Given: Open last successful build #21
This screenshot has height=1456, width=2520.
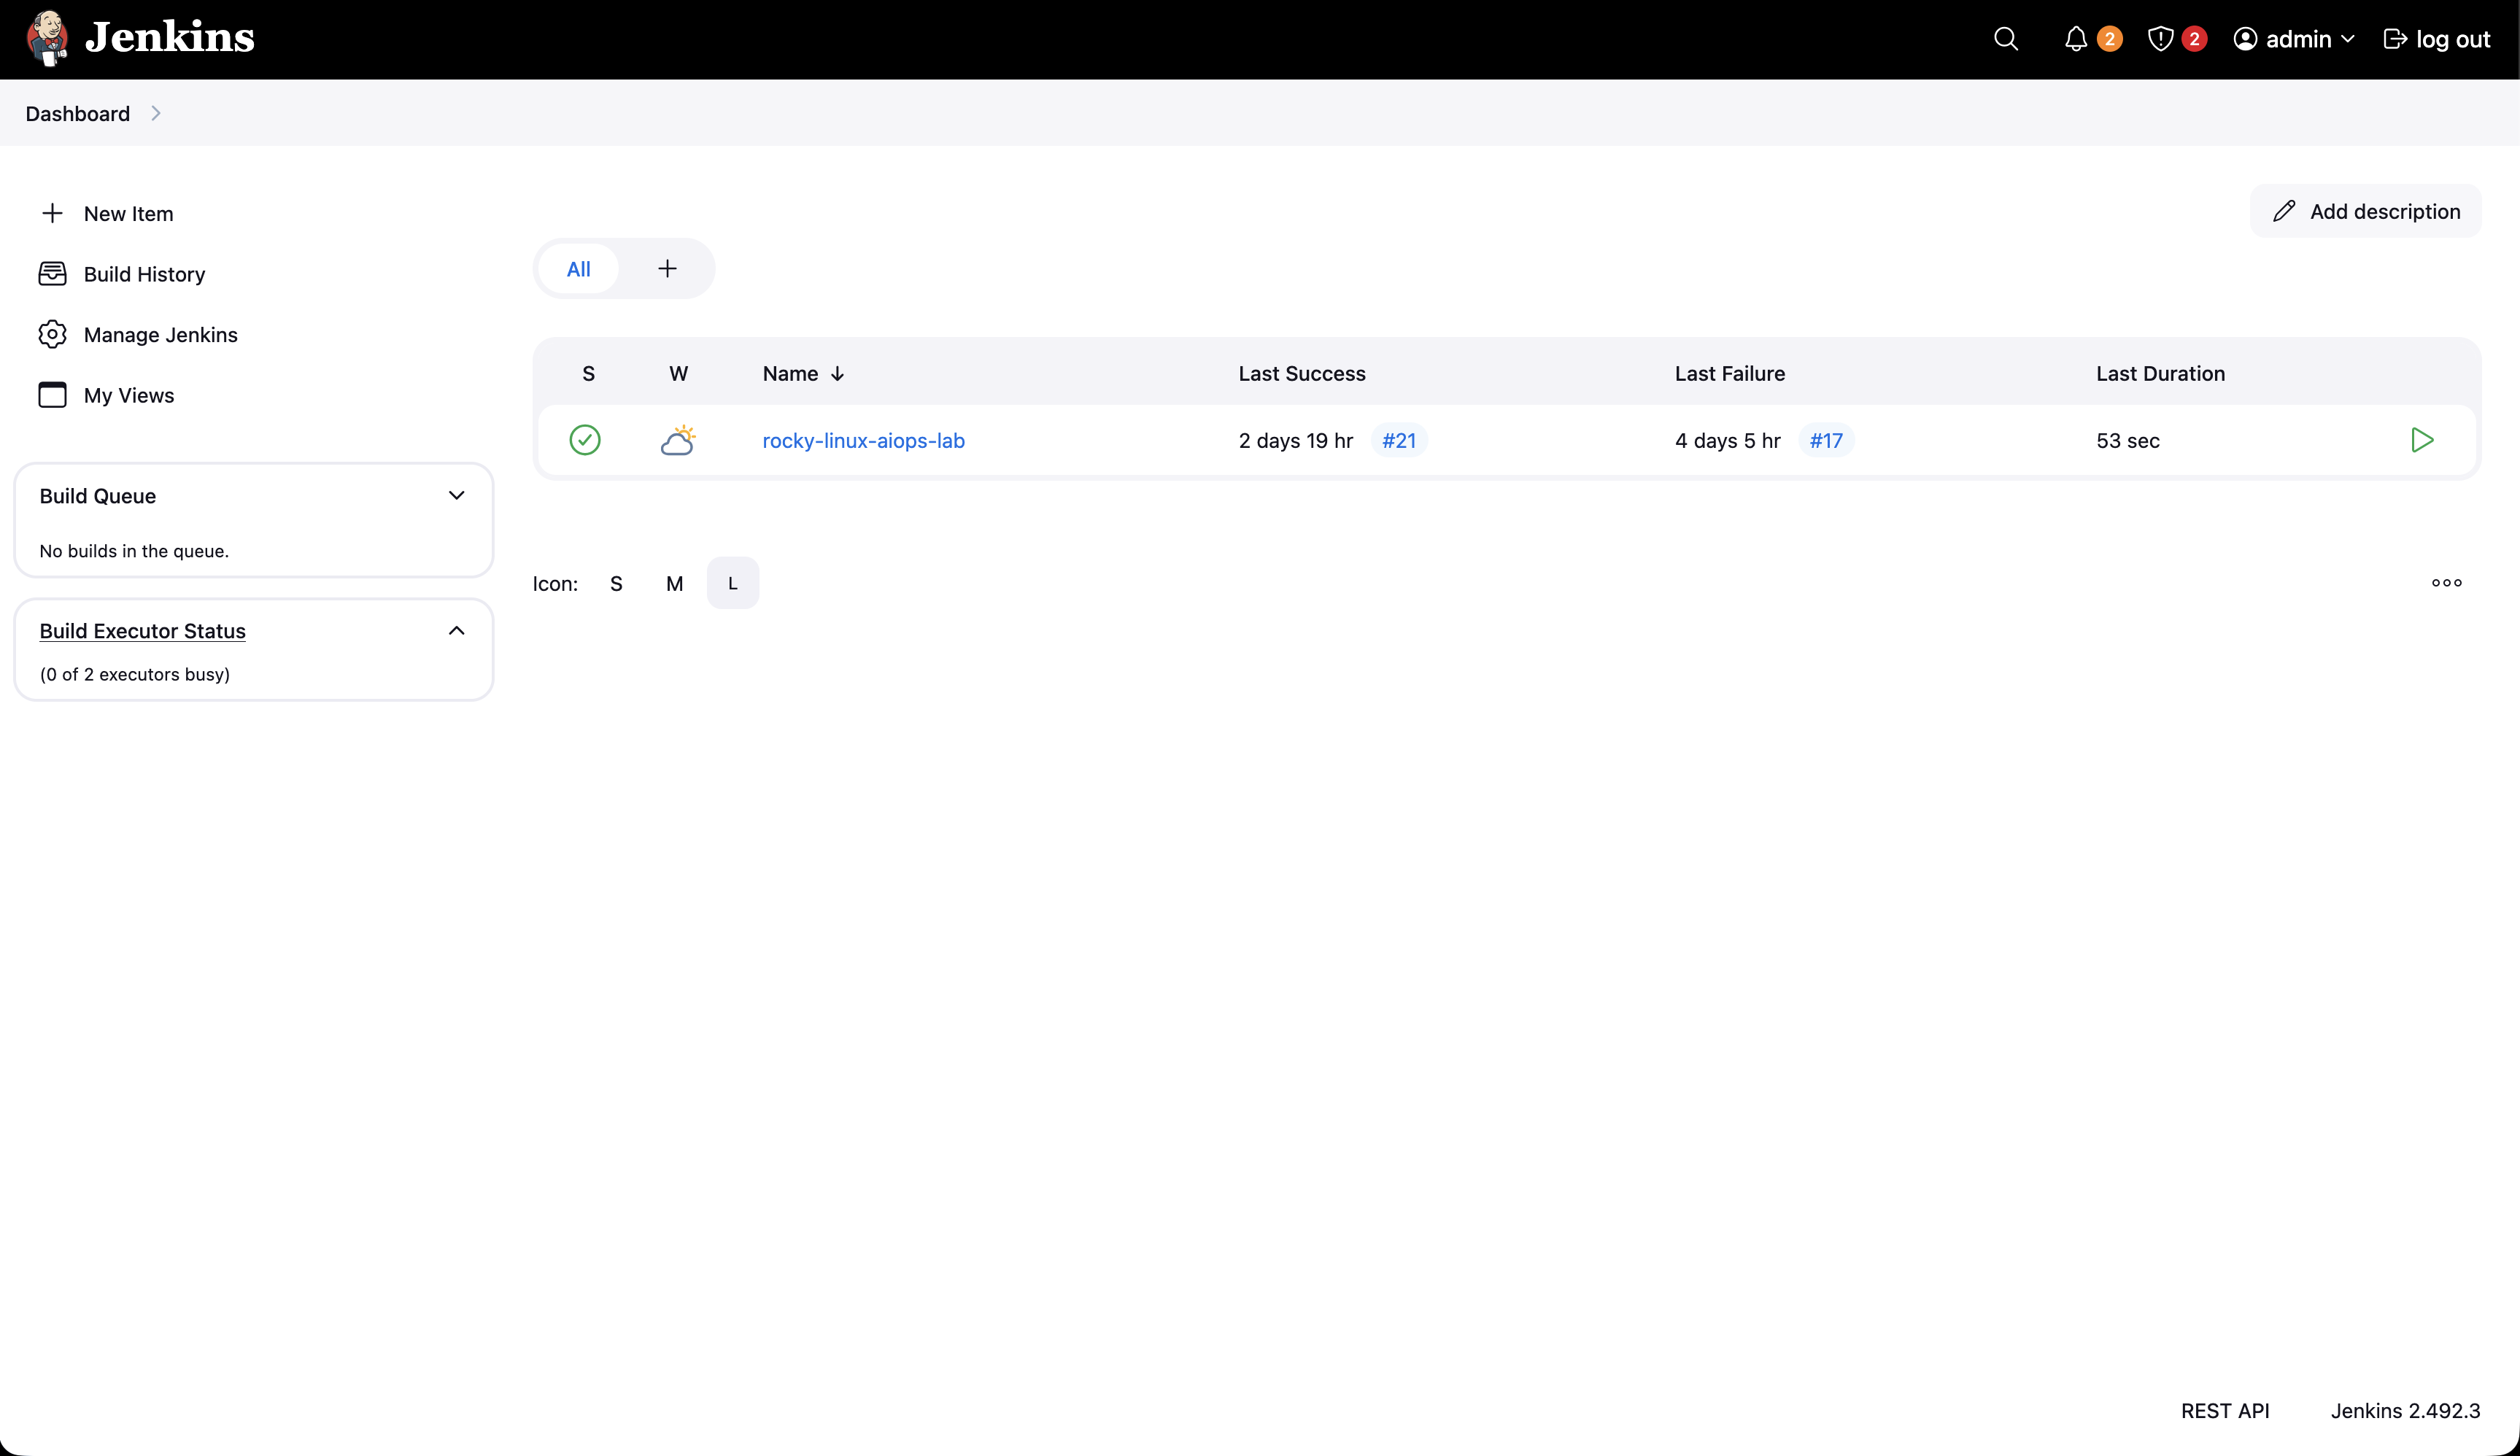Looking at the screenshot, I should pos(1398,440).
